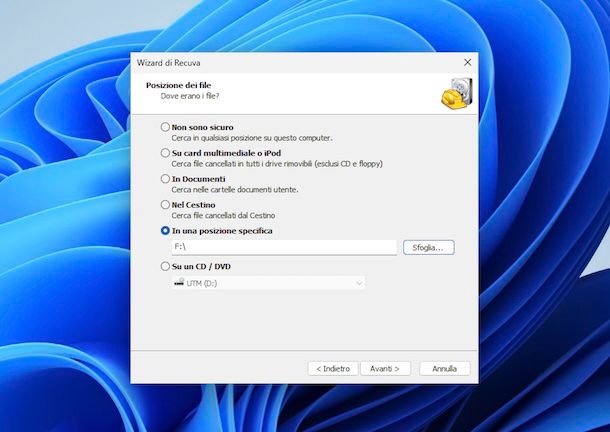Image resolution: width=610 pixels, height=432 pixels.
Task: Click the drive icon beside UTM (D:)
Action: (179, 282)
